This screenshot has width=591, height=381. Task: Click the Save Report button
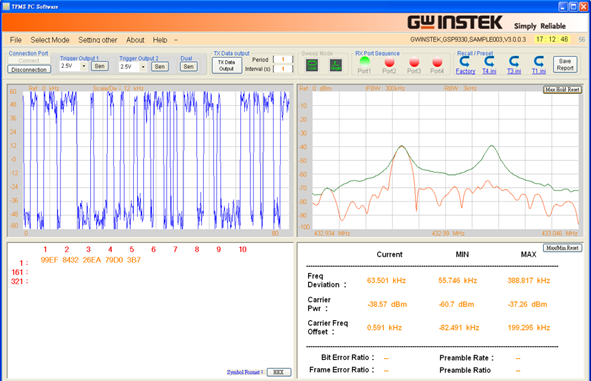(x=565, y=64)
